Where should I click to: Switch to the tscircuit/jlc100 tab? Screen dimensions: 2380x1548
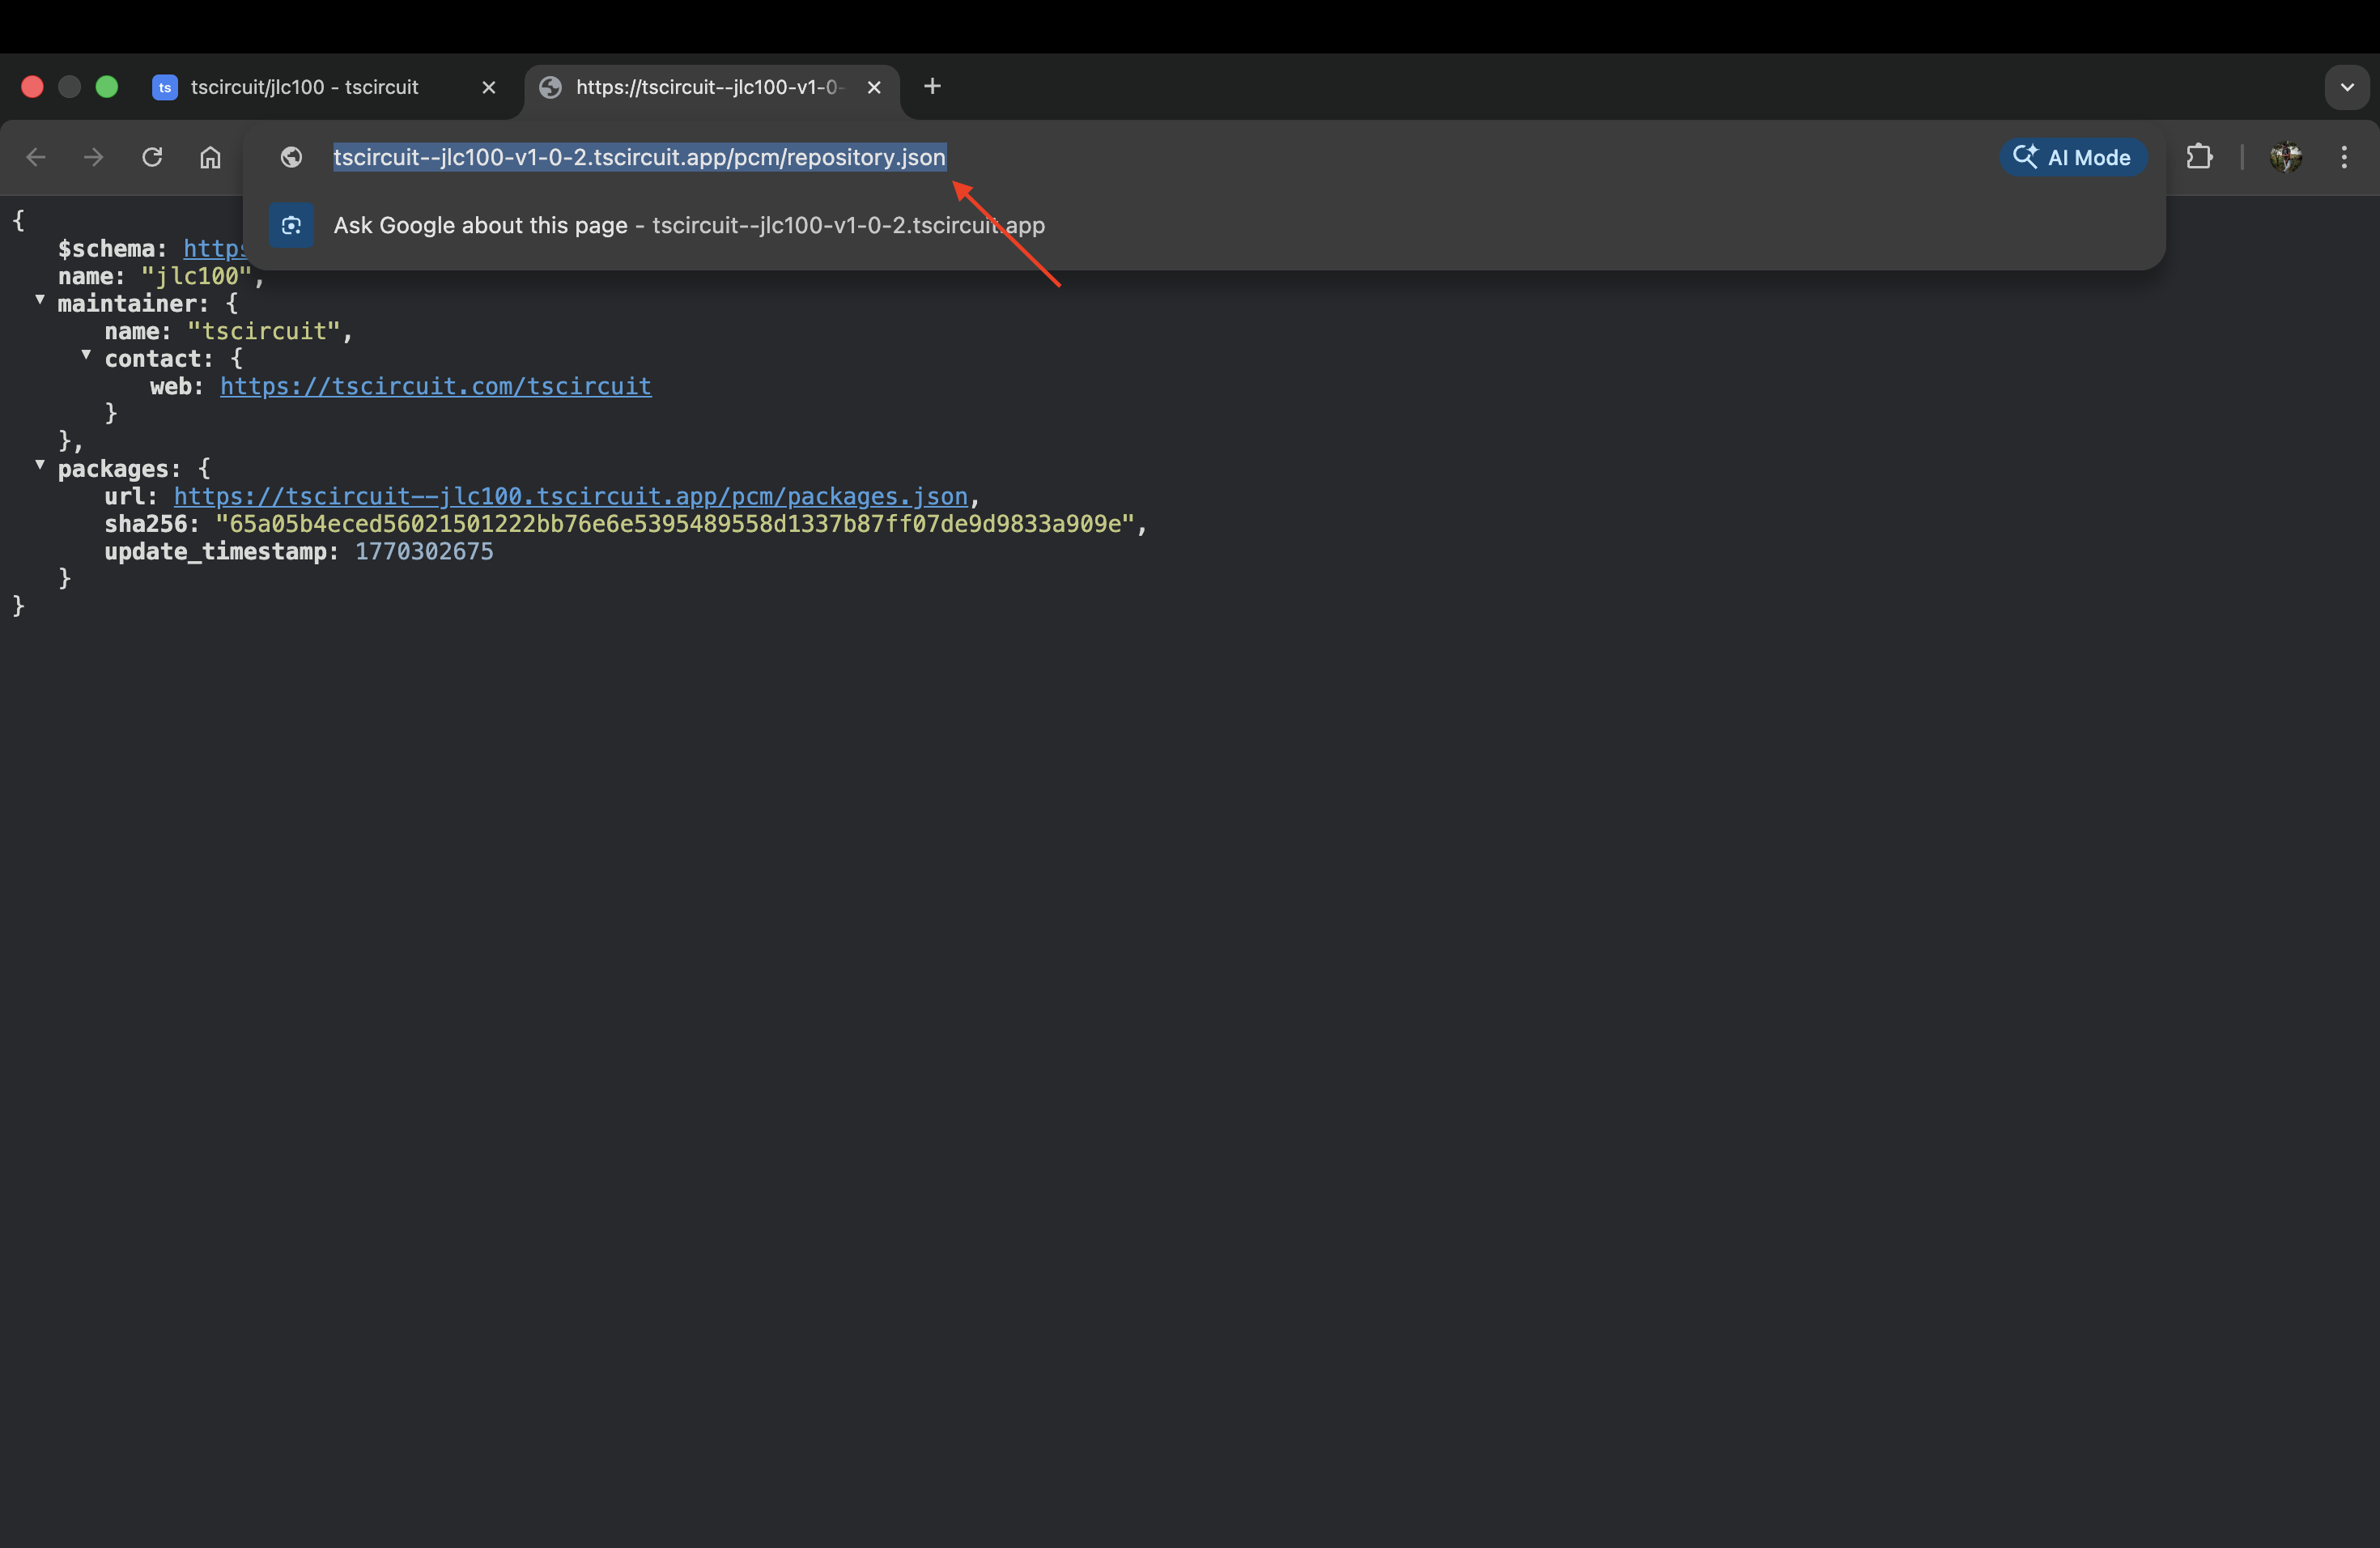(300, 87)
